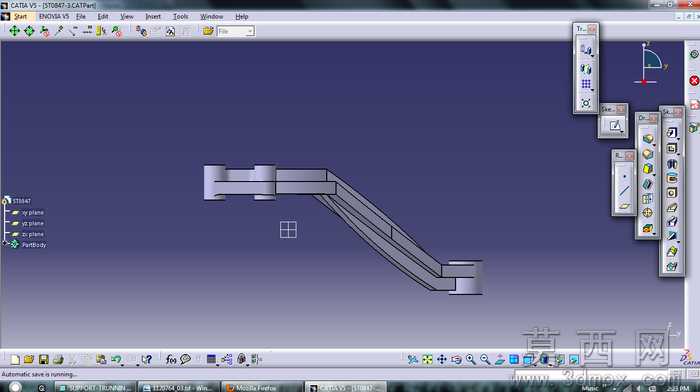700x392 pixels.
Task: Select the Thread/Tap tool
Action: pos(648,213)
